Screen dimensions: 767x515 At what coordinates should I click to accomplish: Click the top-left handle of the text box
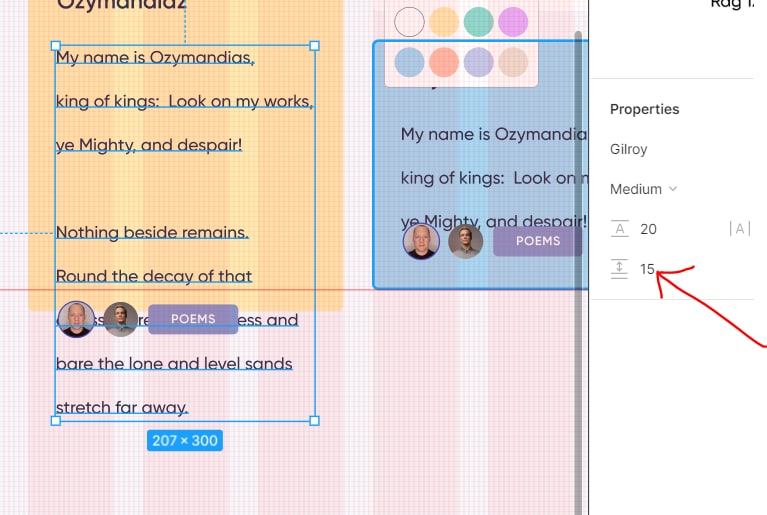pyautogui.click(x=55, y=46)
